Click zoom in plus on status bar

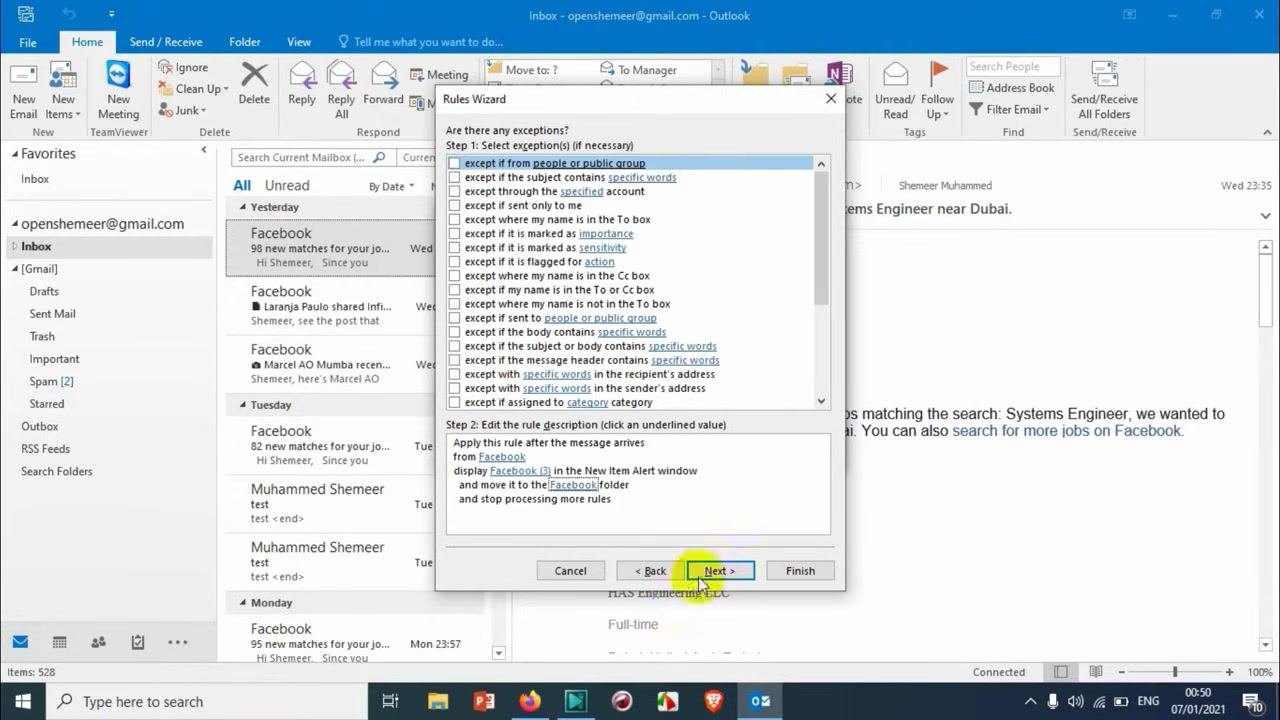coord(1229,672)
